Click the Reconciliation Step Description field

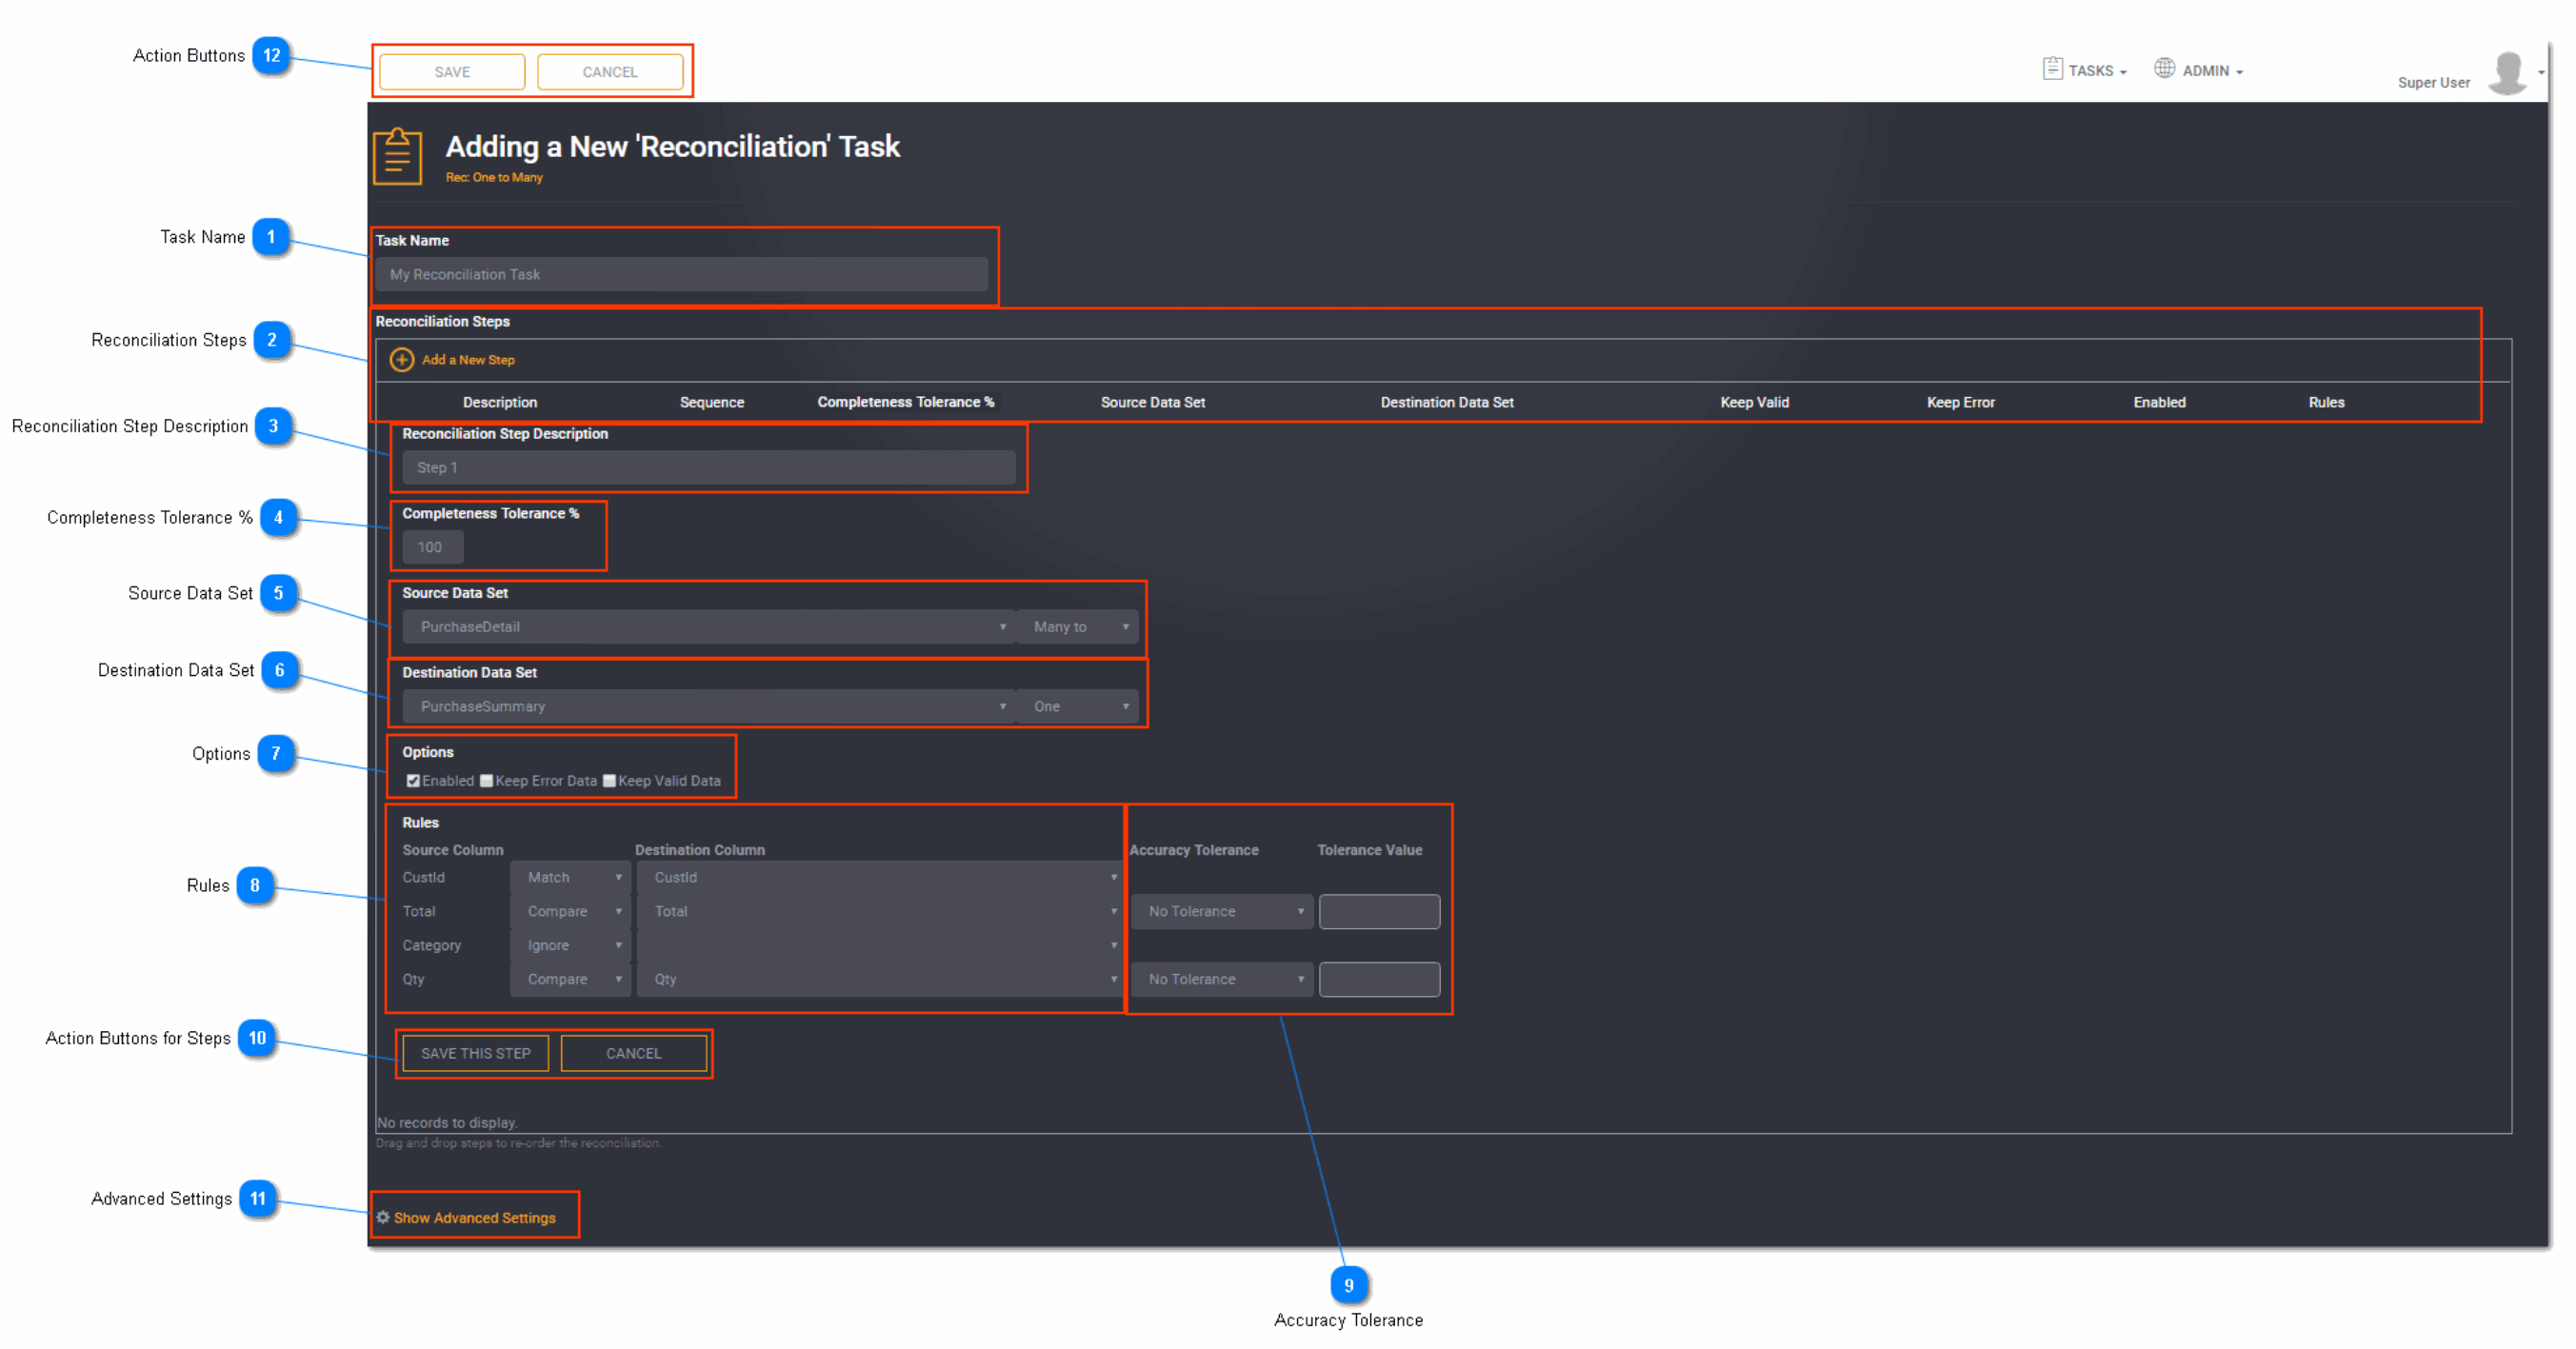click(708, 468)
